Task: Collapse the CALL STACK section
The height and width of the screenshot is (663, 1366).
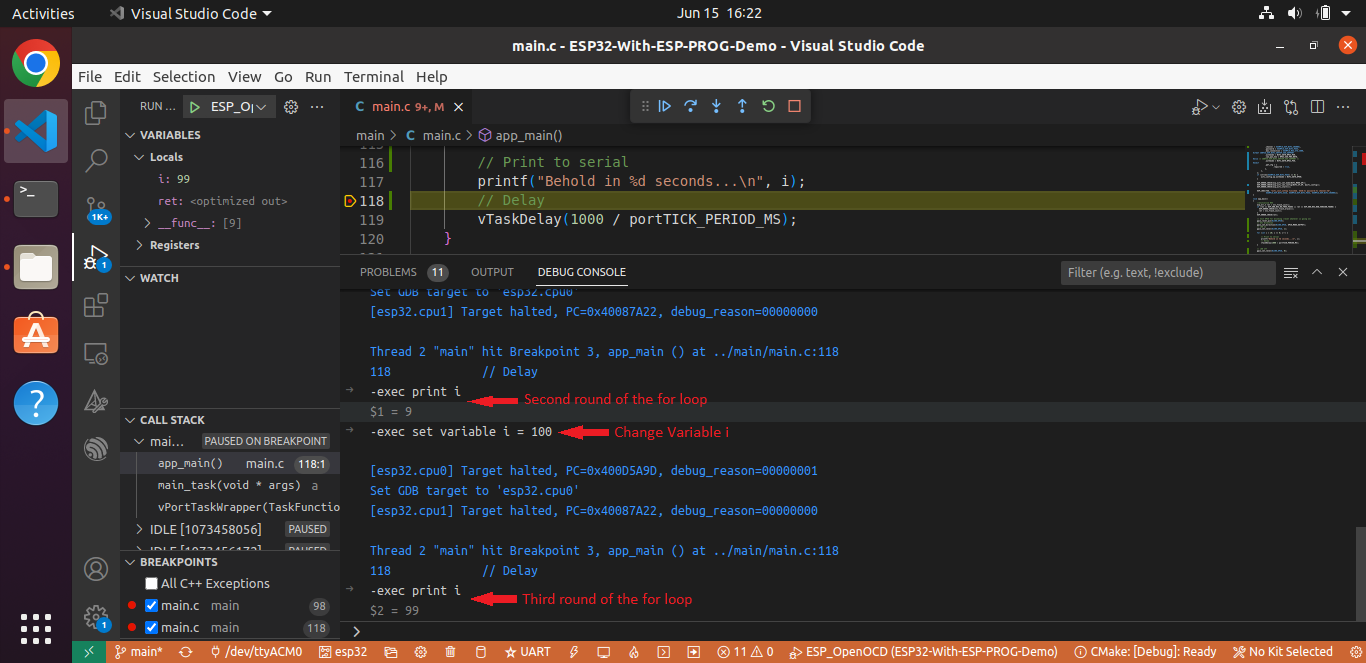Action: point(172,420)
